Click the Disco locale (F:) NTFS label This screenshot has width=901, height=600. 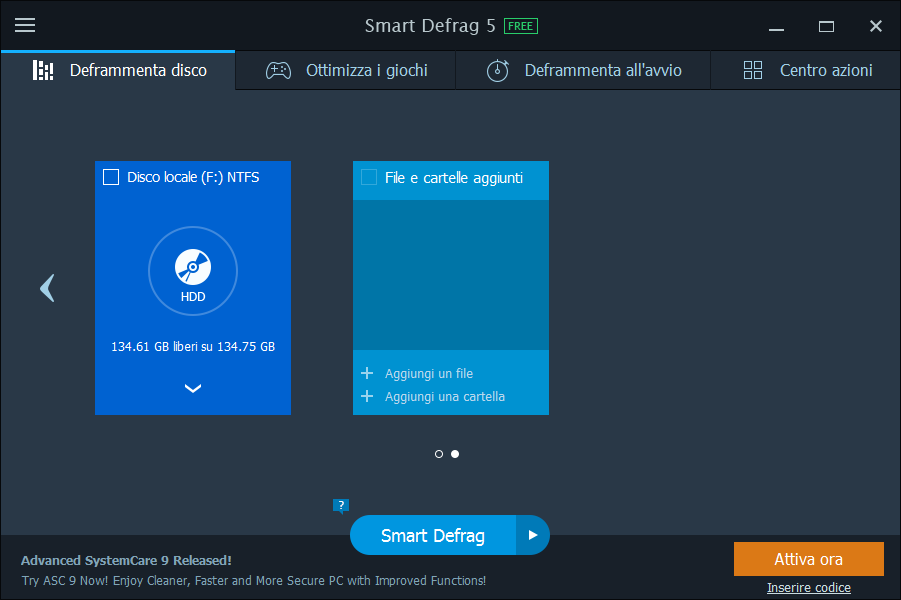coord(193,177)
